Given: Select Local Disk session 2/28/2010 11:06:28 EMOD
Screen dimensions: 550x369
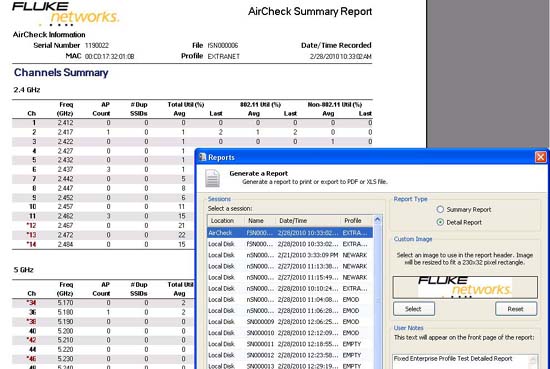Looking at the screenshot, I should 290,311.
